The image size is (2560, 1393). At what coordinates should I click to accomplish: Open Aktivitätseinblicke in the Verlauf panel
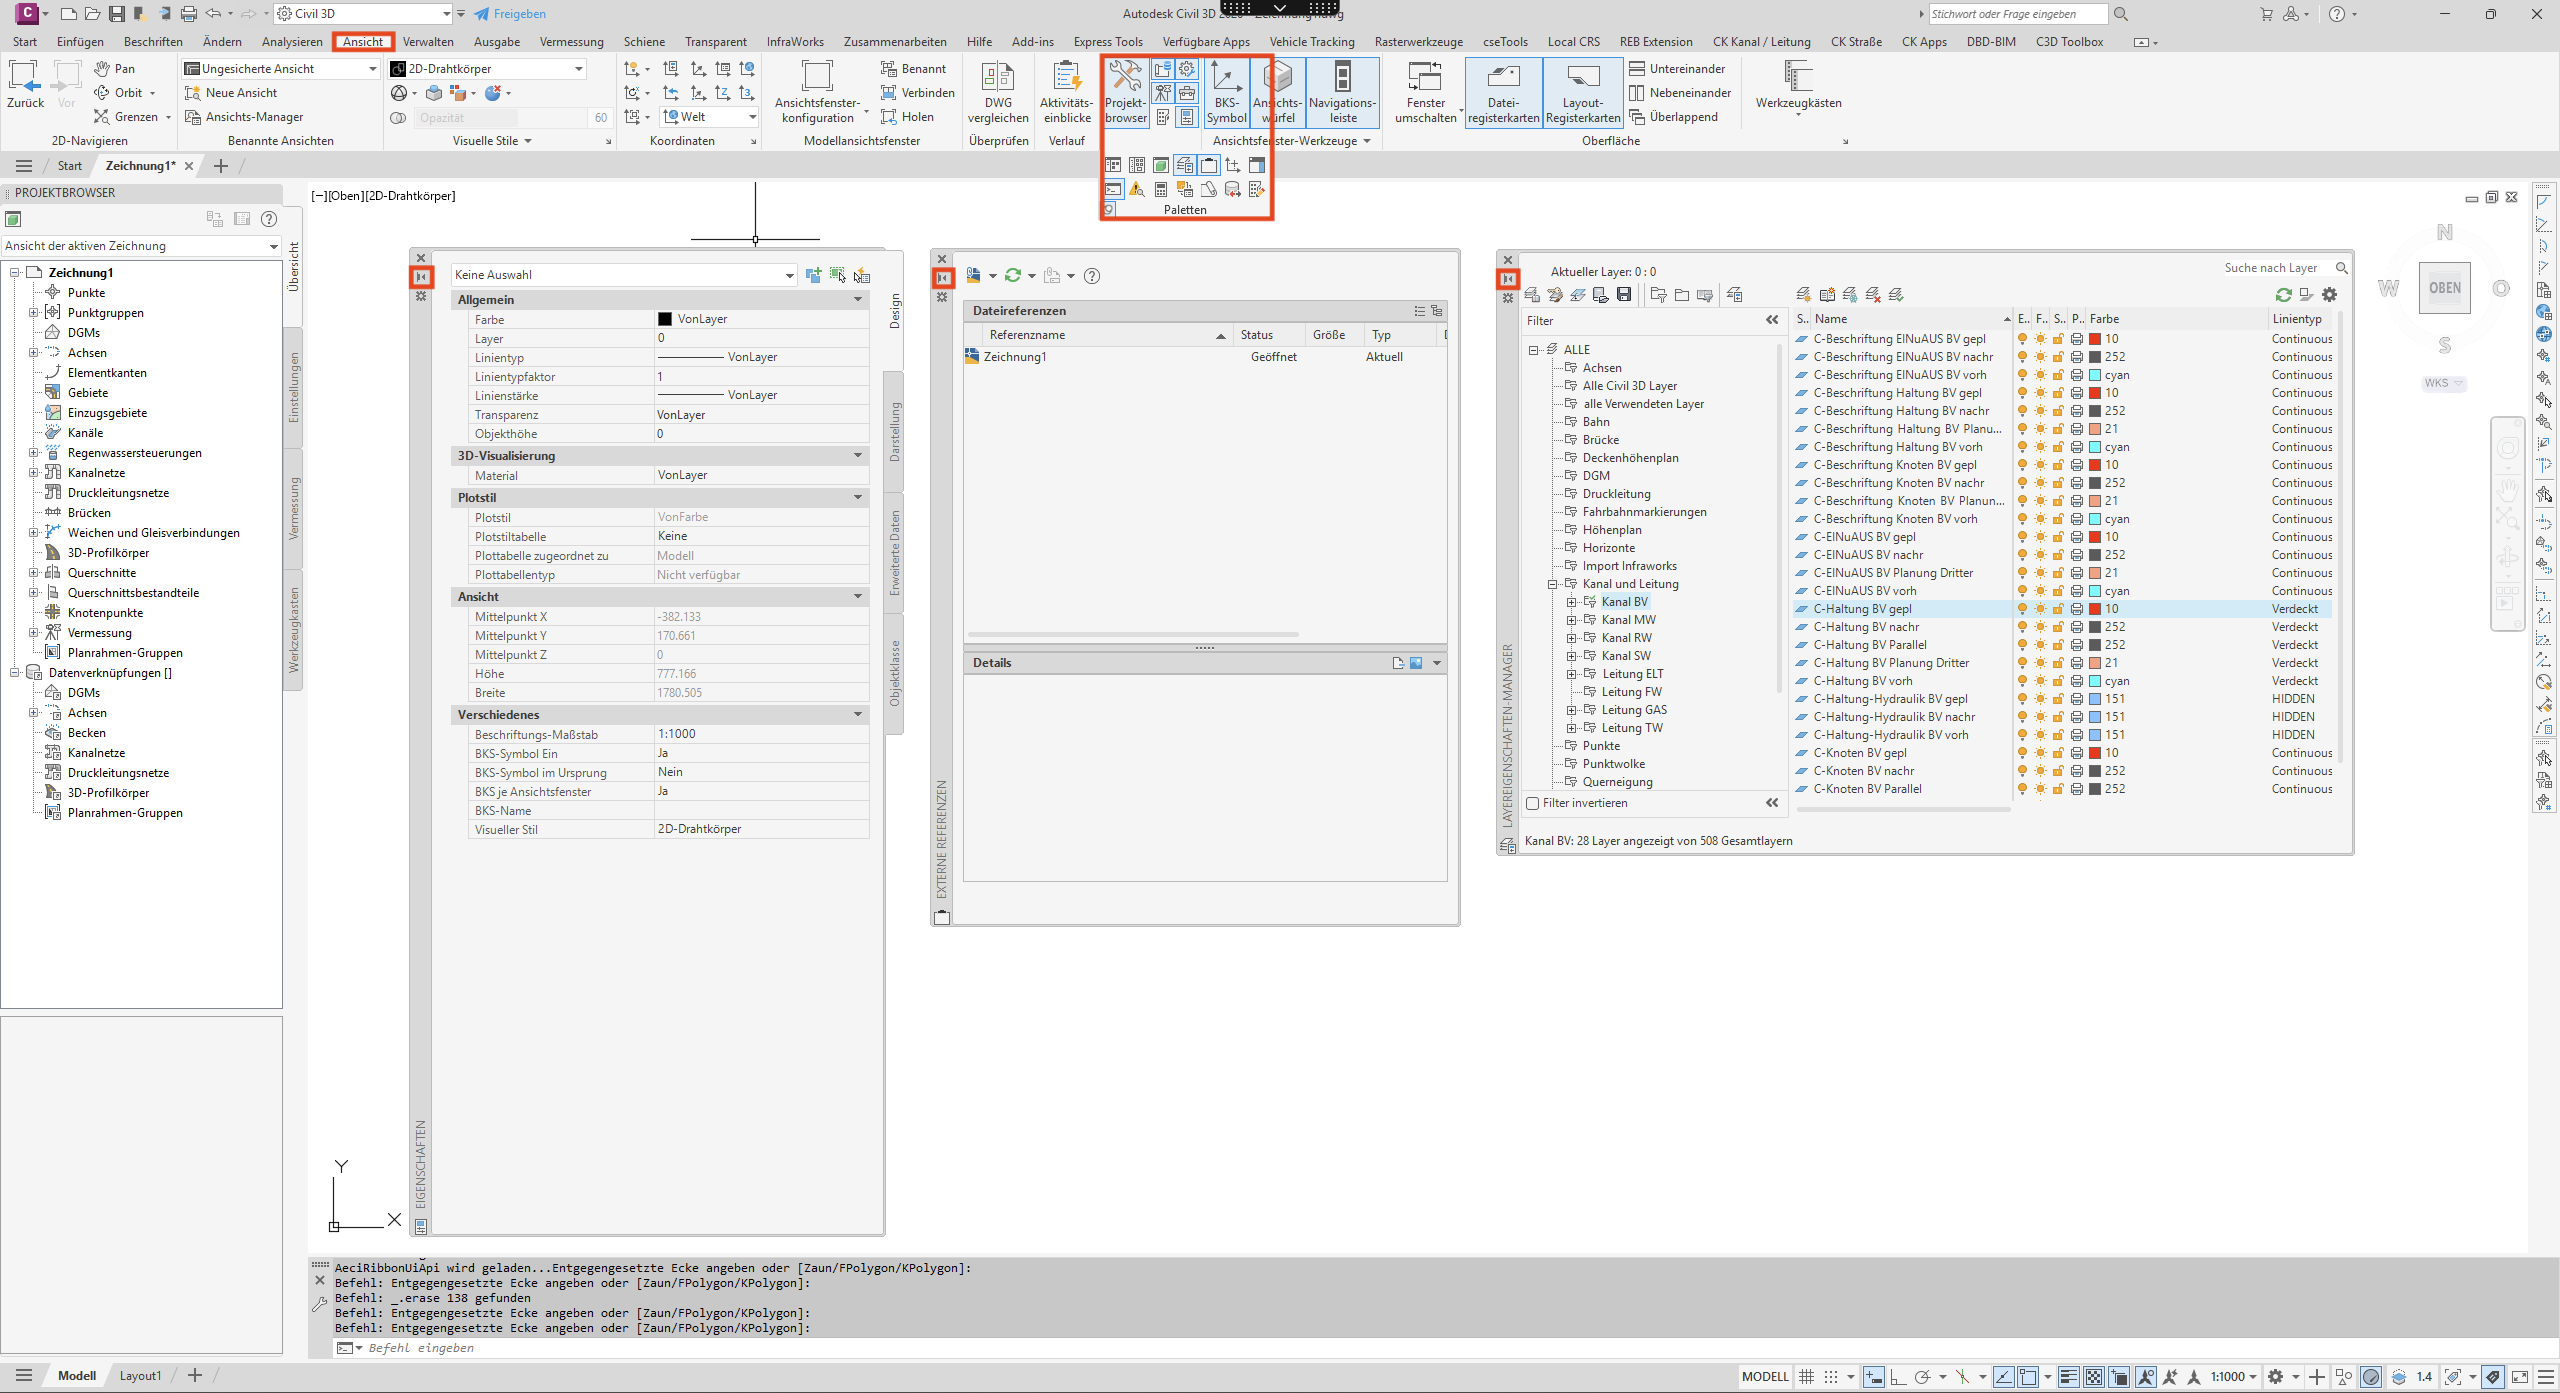pyautogui.click(x=1066, y=92)
